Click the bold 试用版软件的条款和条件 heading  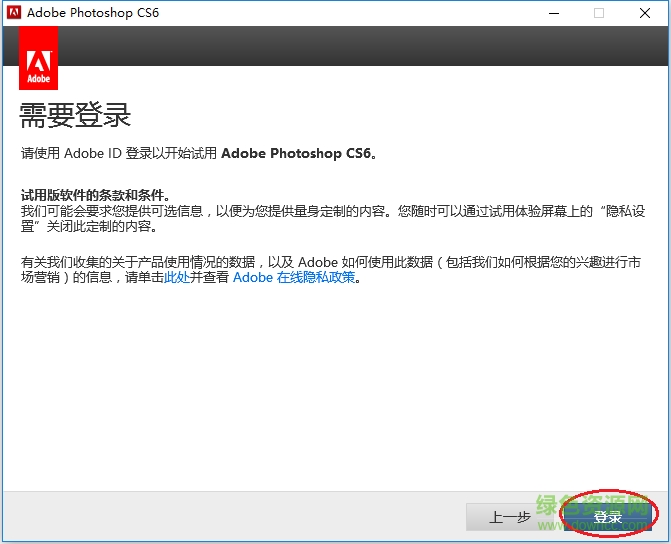click(x=95, y=194)
